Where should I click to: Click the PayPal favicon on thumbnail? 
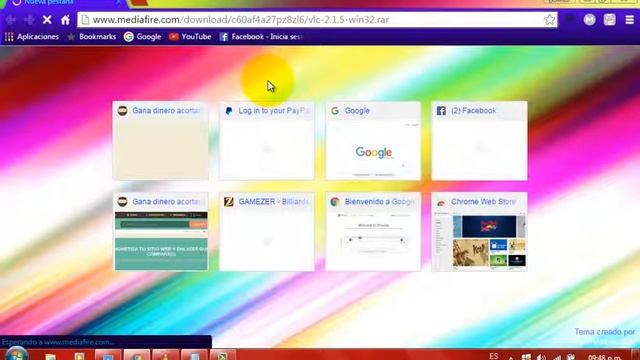click(229, 111)
